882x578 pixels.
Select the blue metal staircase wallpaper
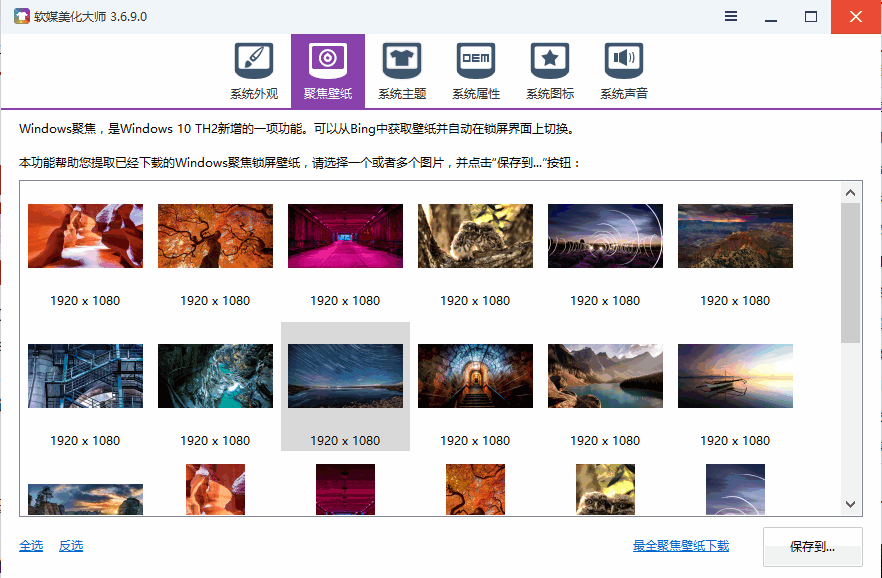click(85, 376)
